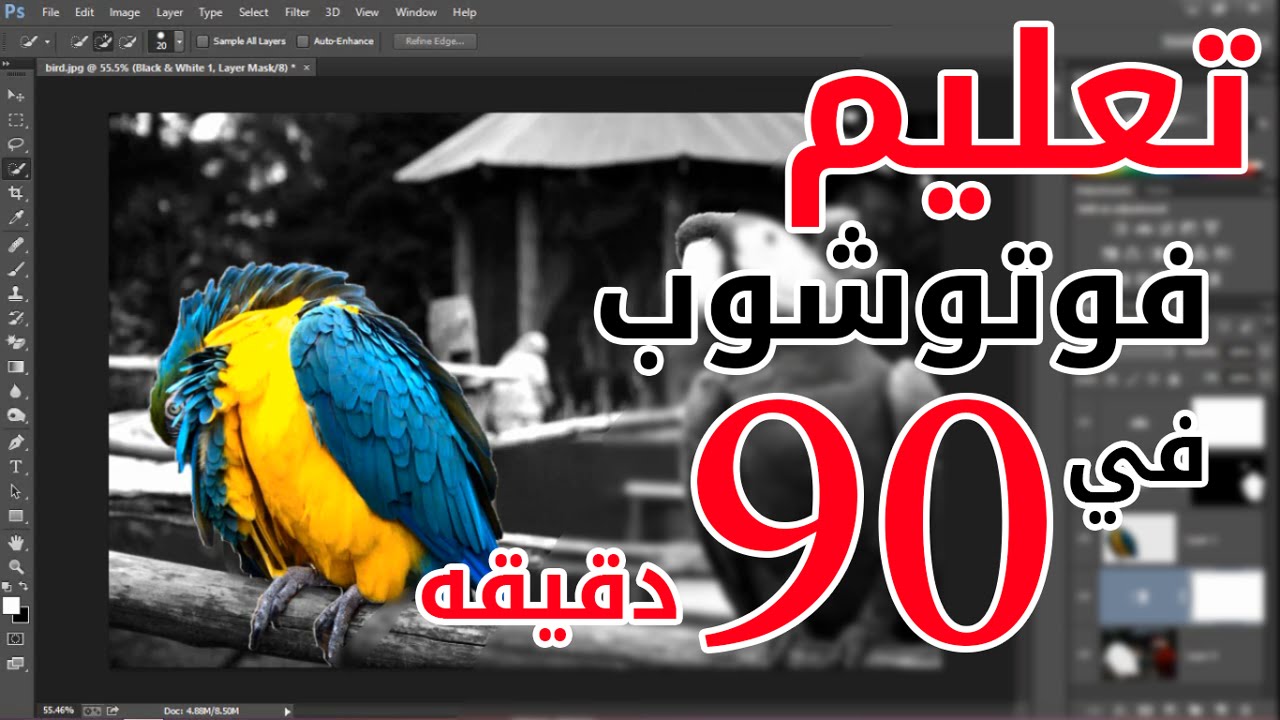Select the Rectangular Marquee tool
The height and width of the screenshot is (720, 1280).
(x=16, y=120)
